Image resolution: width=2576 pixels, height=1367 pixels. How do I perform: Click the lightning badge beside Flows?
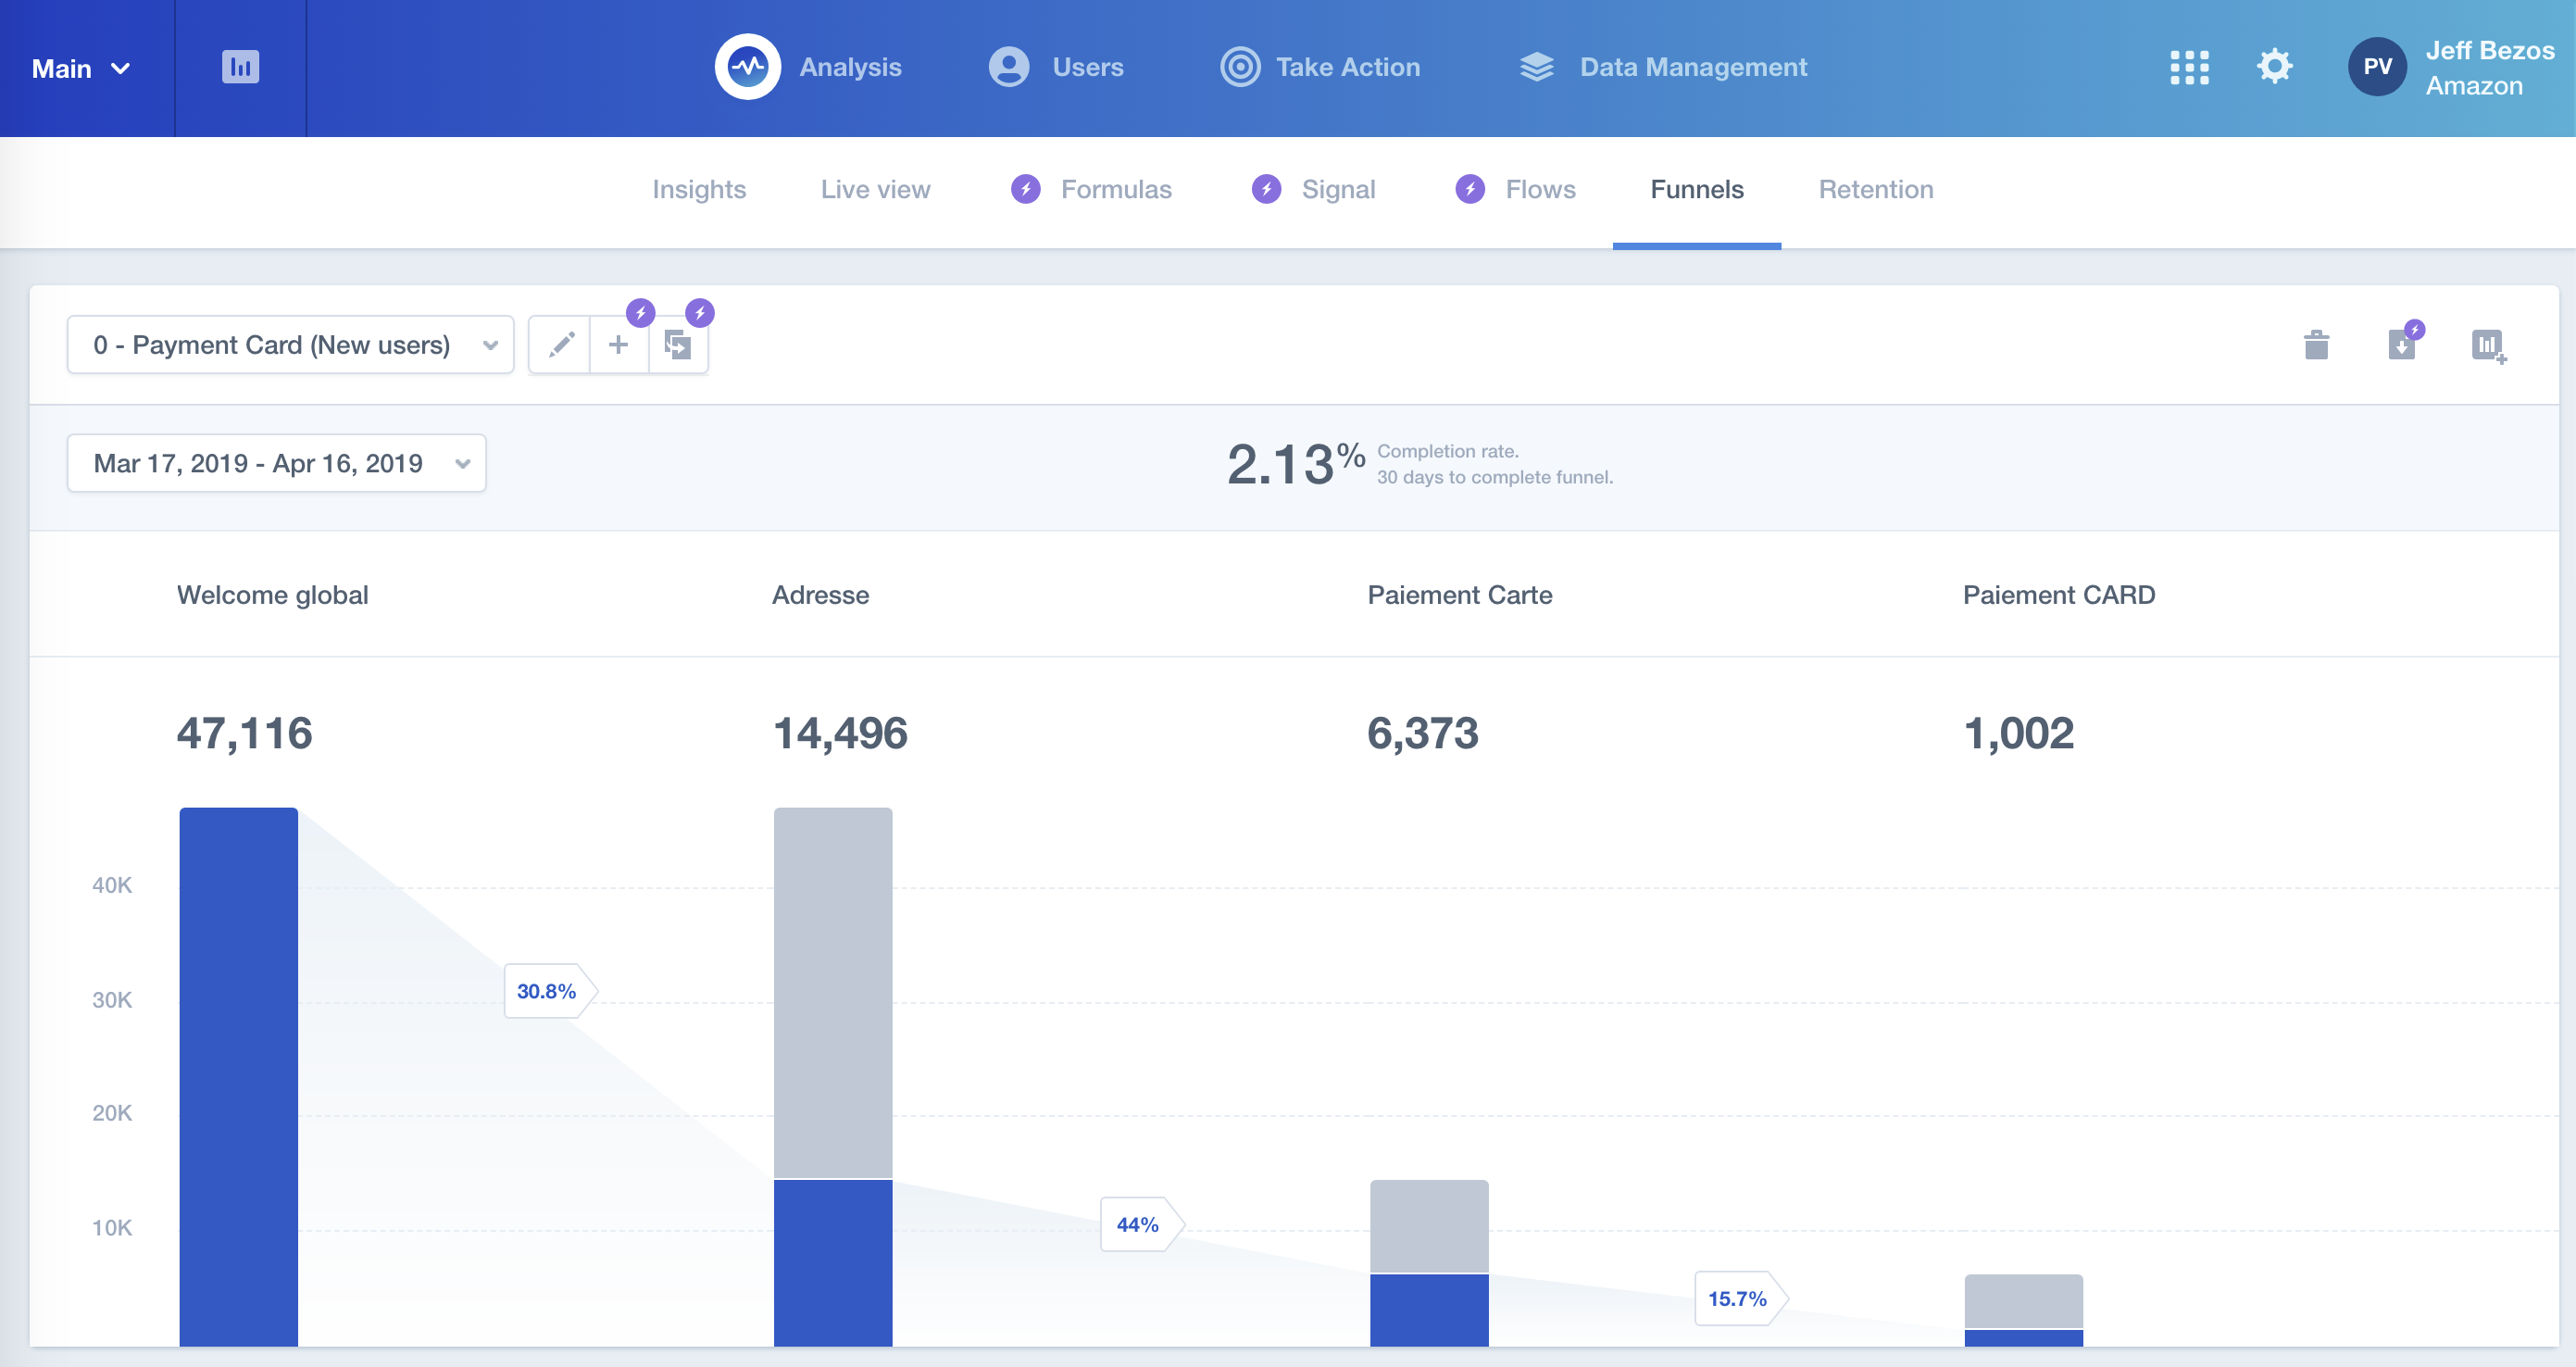pyautogui.click(x=1470, y=189)
